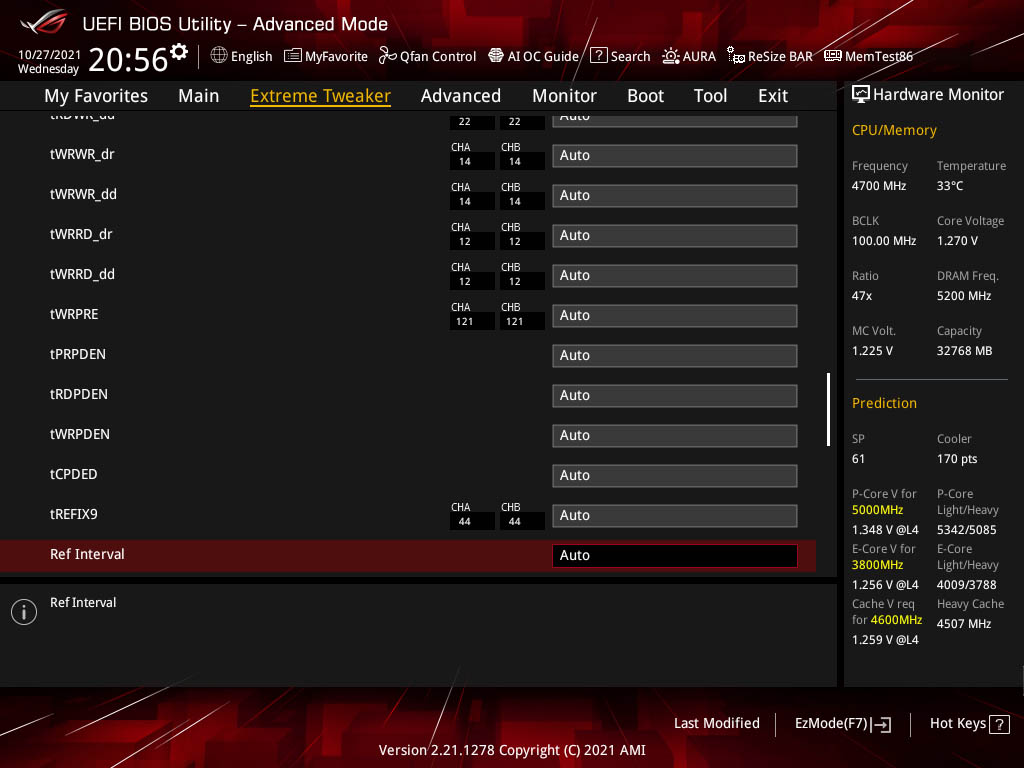Image resolution: width=1024 pixels, height=768 pixels.
Task: Click the Ref Interval Auto value field
Action: click(675, 556)
